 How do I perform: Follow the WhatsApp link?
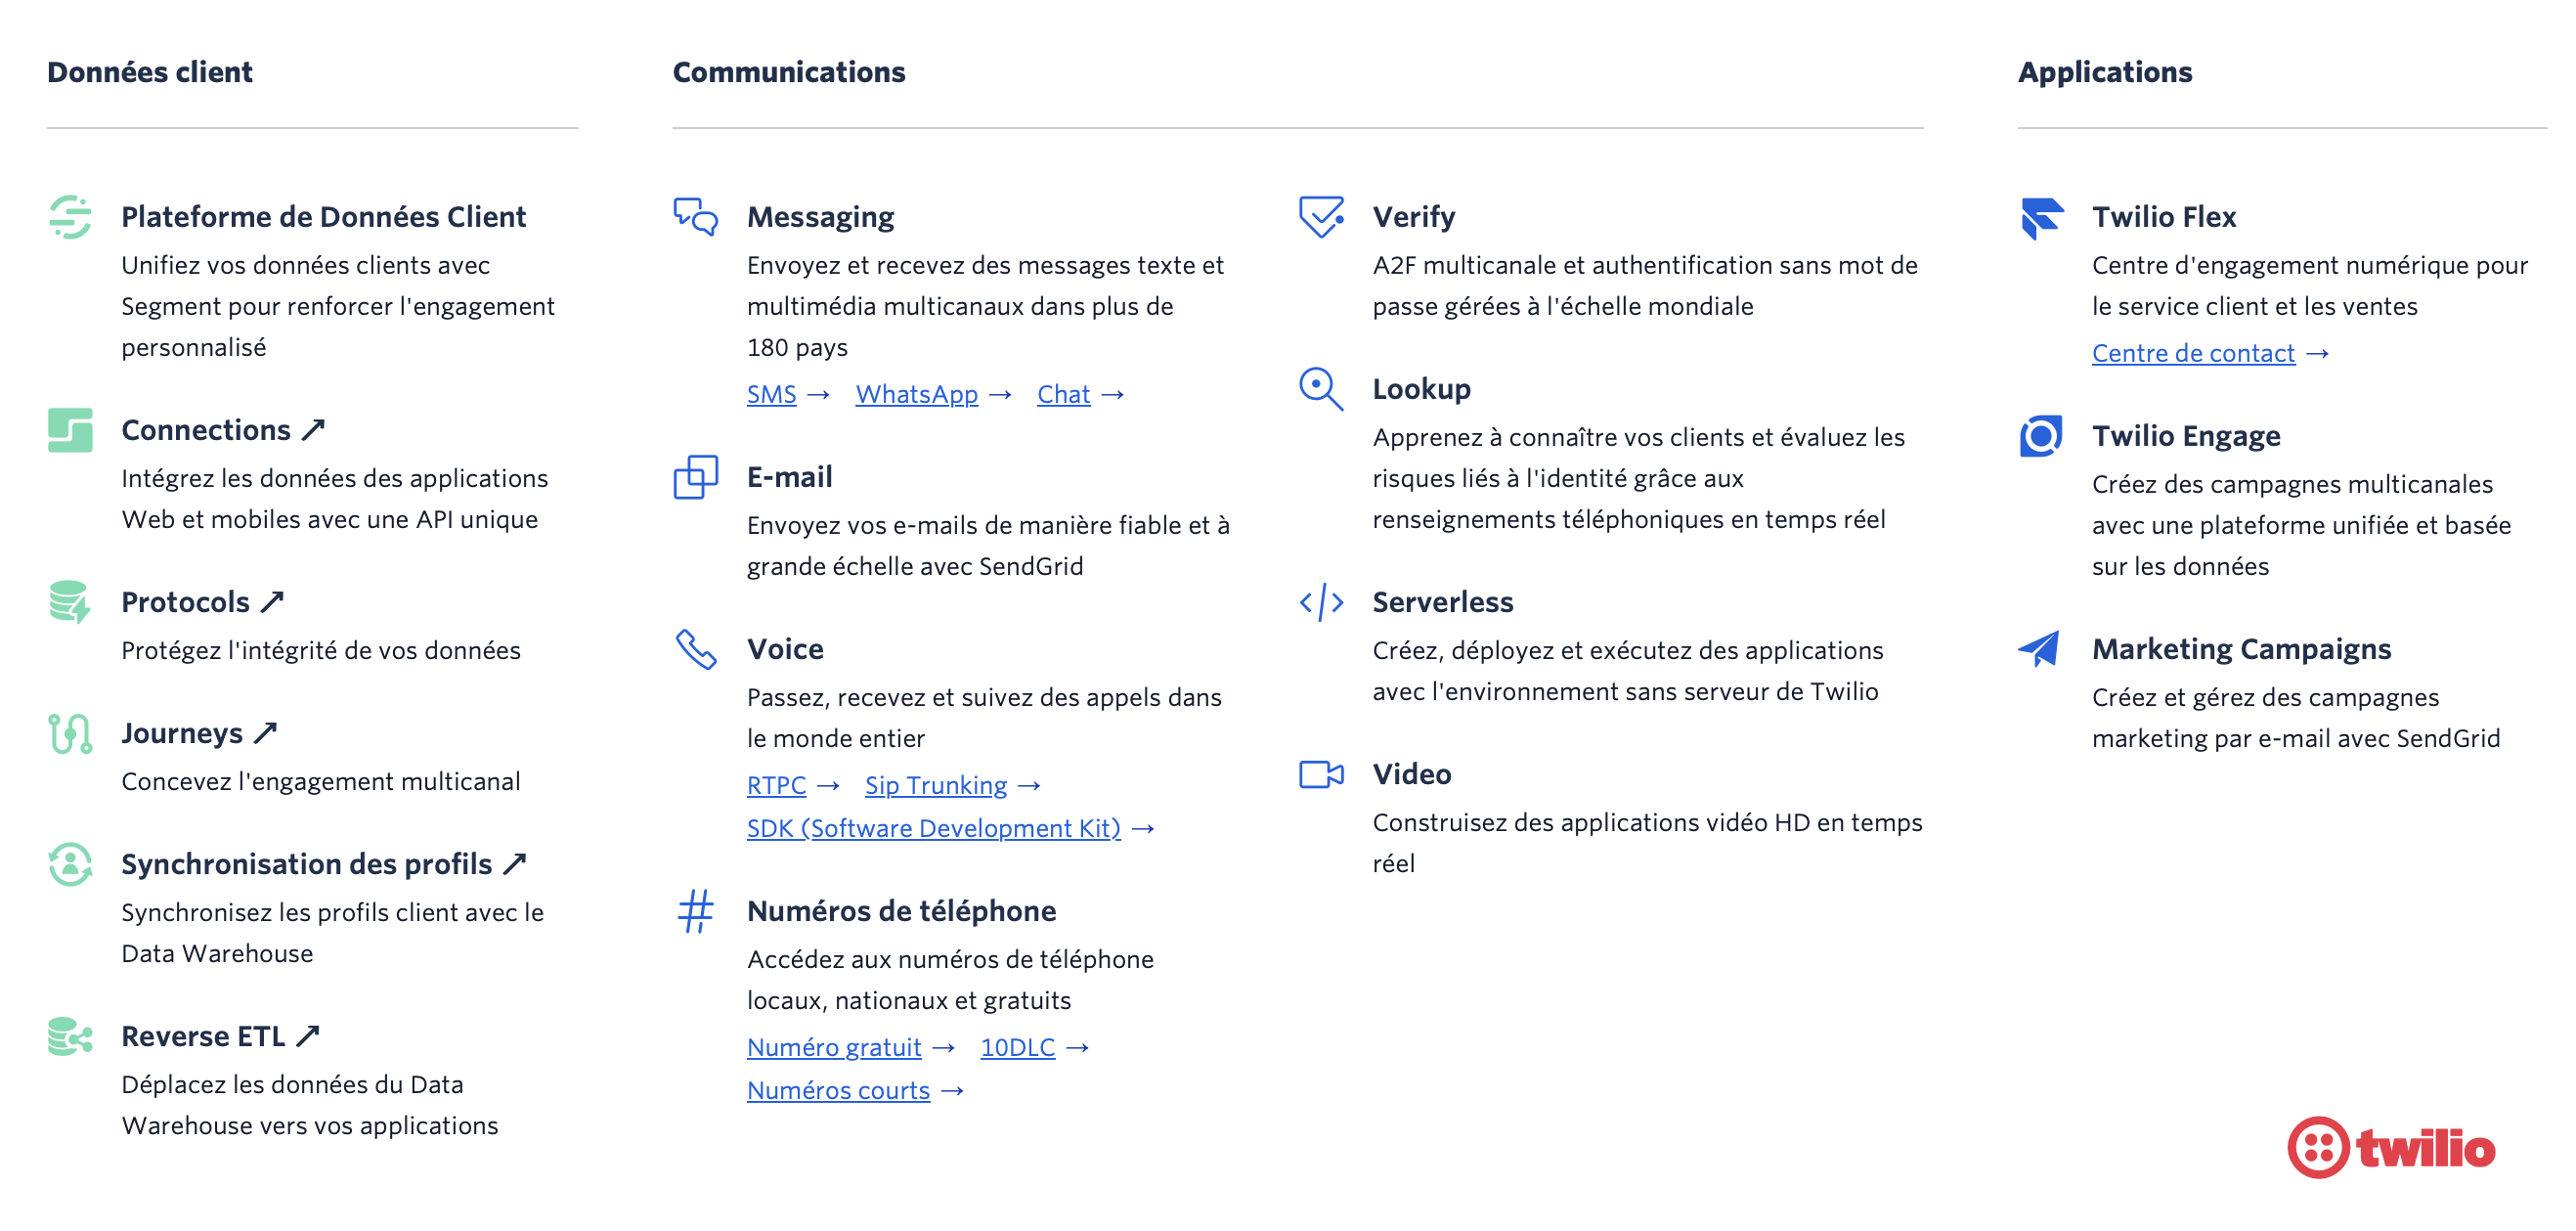point(916,395)
